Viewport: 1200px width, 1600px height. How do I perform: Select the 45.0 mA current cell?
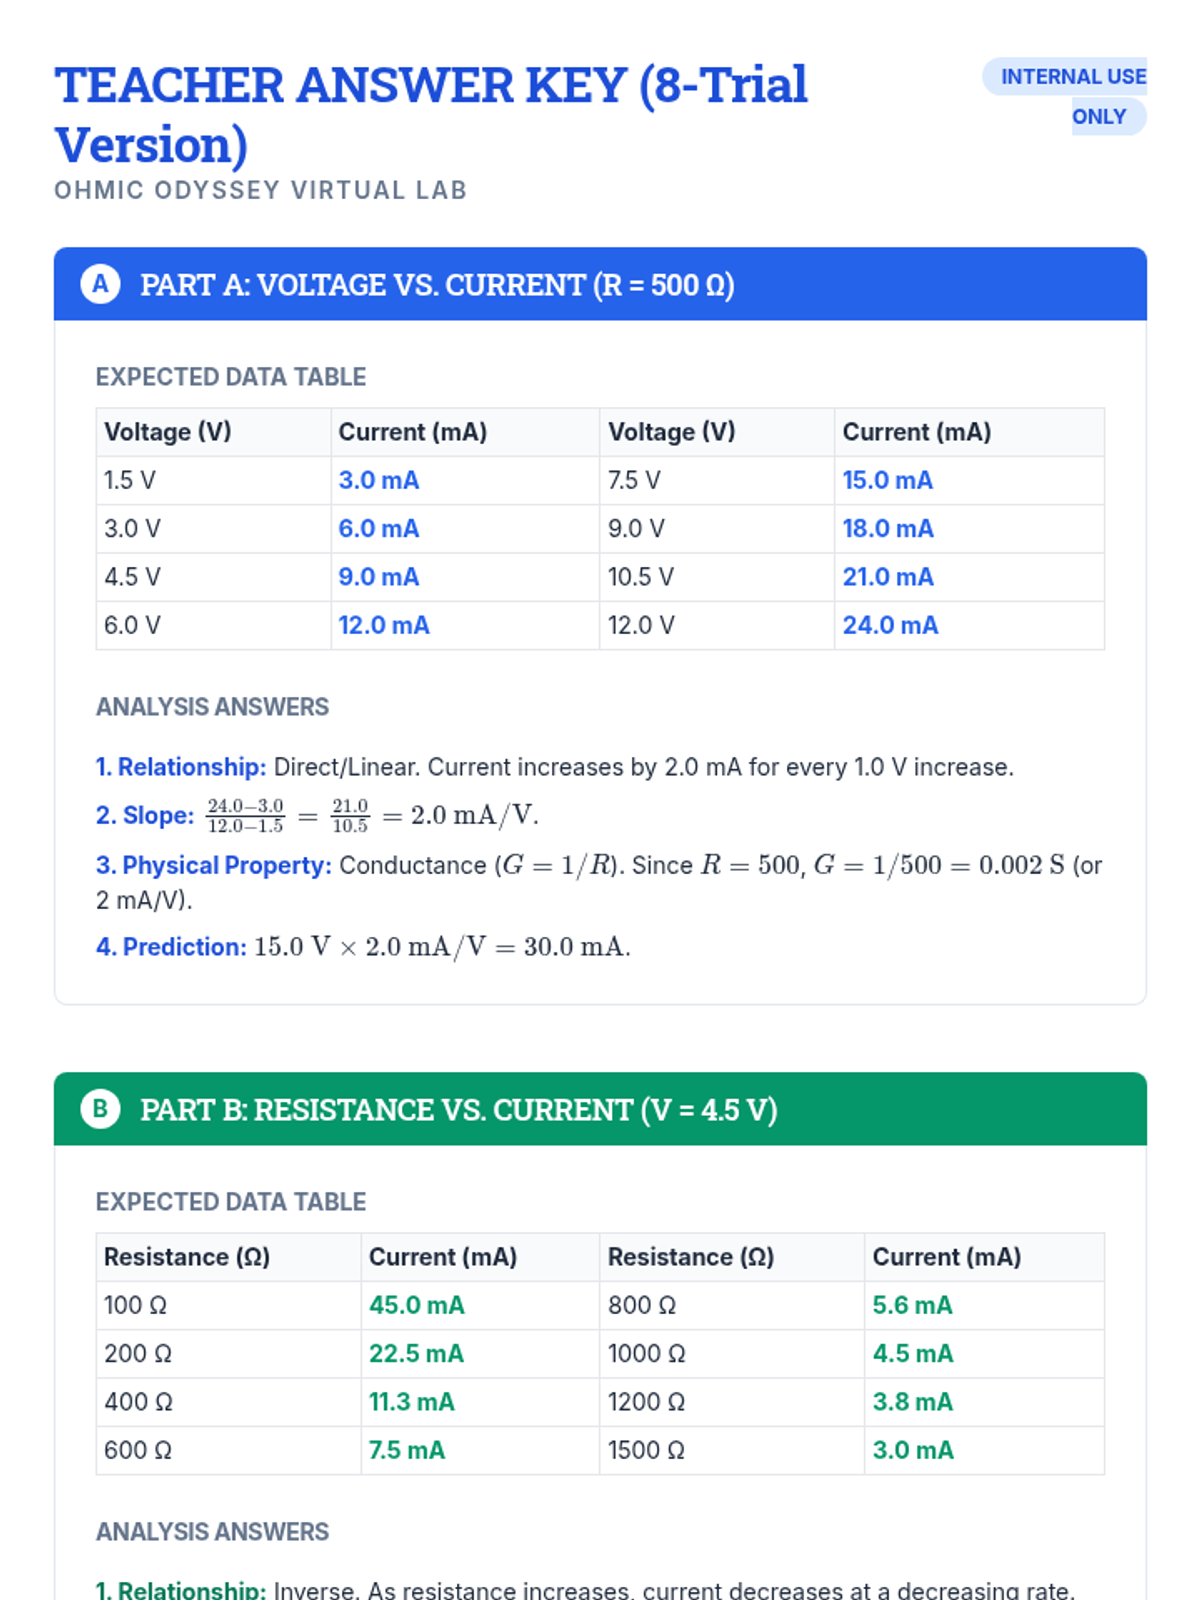416,1305
